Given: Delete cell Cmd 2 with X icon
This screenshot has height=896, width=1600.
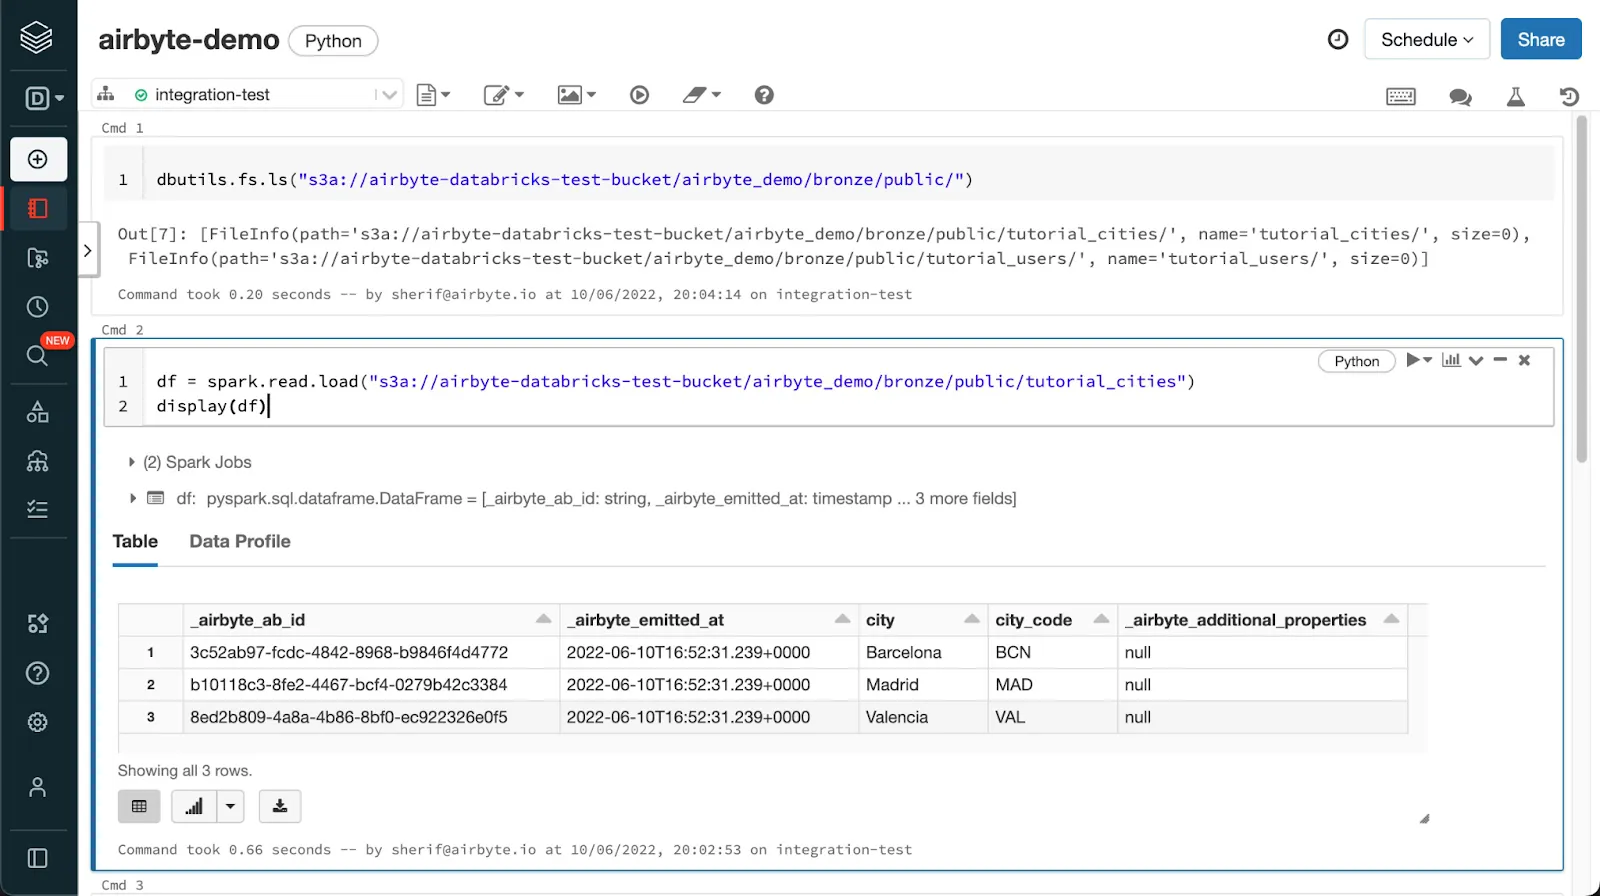Looking at the screenshot, I should click(x=1524, y=360).
